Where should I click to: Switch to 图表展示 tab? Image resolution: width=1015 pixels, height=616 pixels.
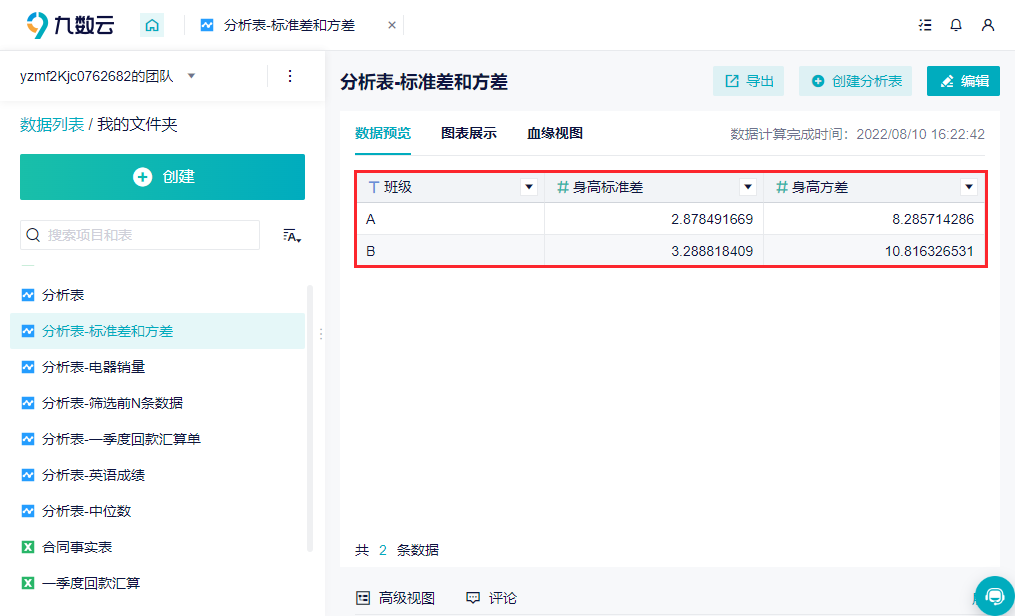[x=469, y=133]
